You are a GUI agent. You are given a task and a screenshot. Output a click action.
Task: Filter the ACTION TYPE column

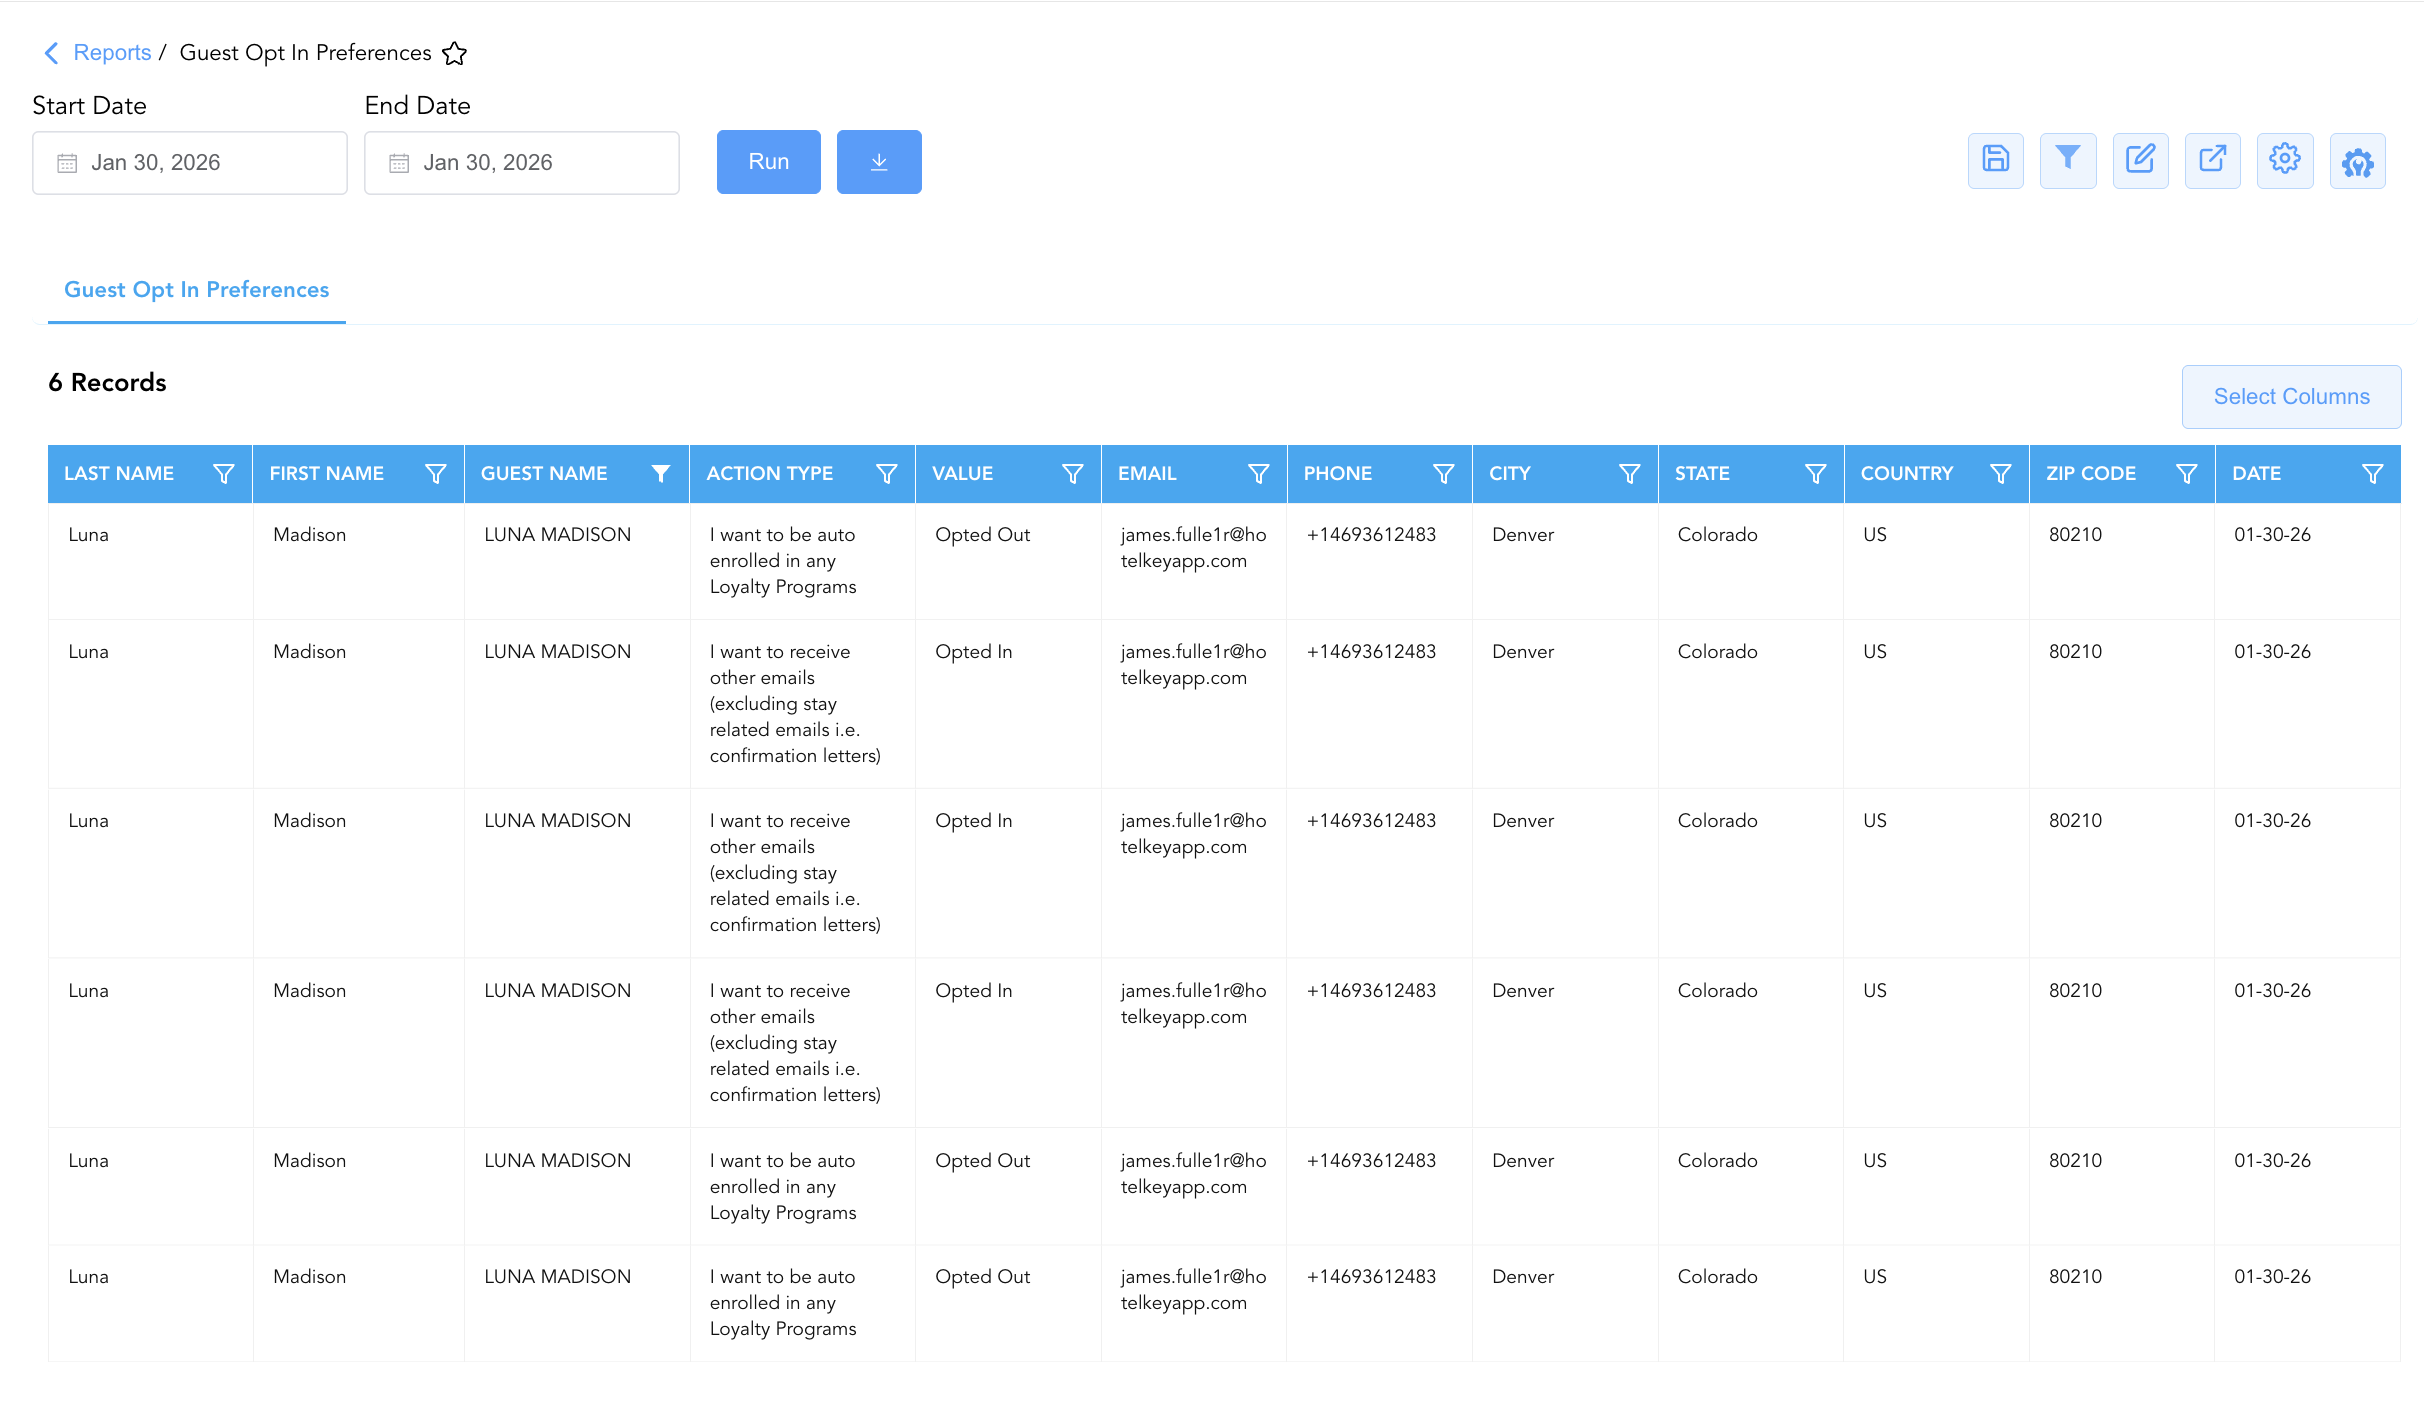(x=887, y=474)
